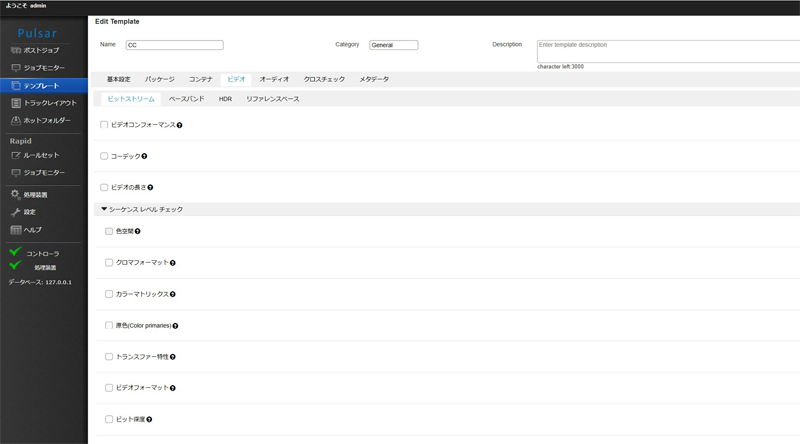
Task: Check the 原色(Color primaries) checkbox
Action: pos(109,325)
